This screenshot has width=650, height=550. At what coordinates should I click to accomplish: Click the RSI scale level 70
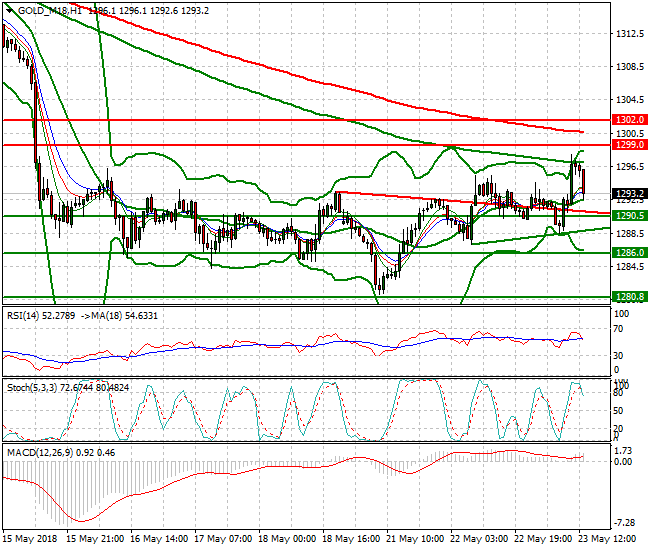tap(618, 329)
